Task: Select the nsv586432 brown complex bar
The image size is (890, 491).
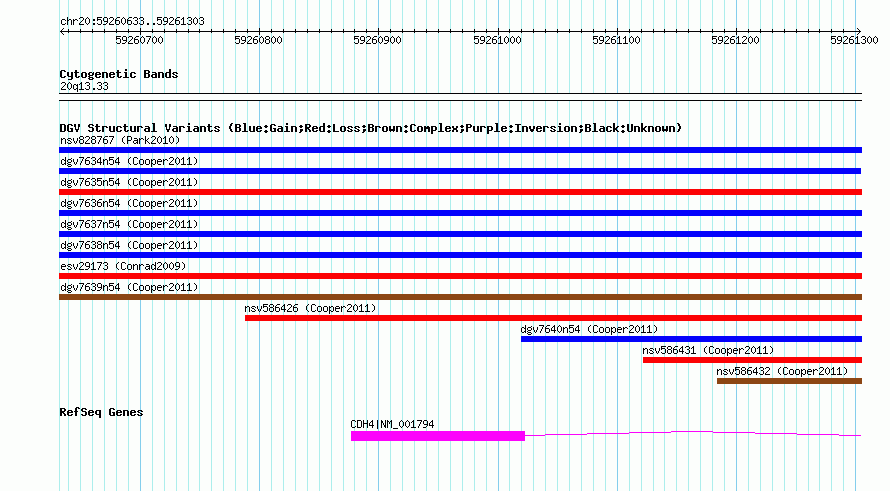Action: coord(790,381)
